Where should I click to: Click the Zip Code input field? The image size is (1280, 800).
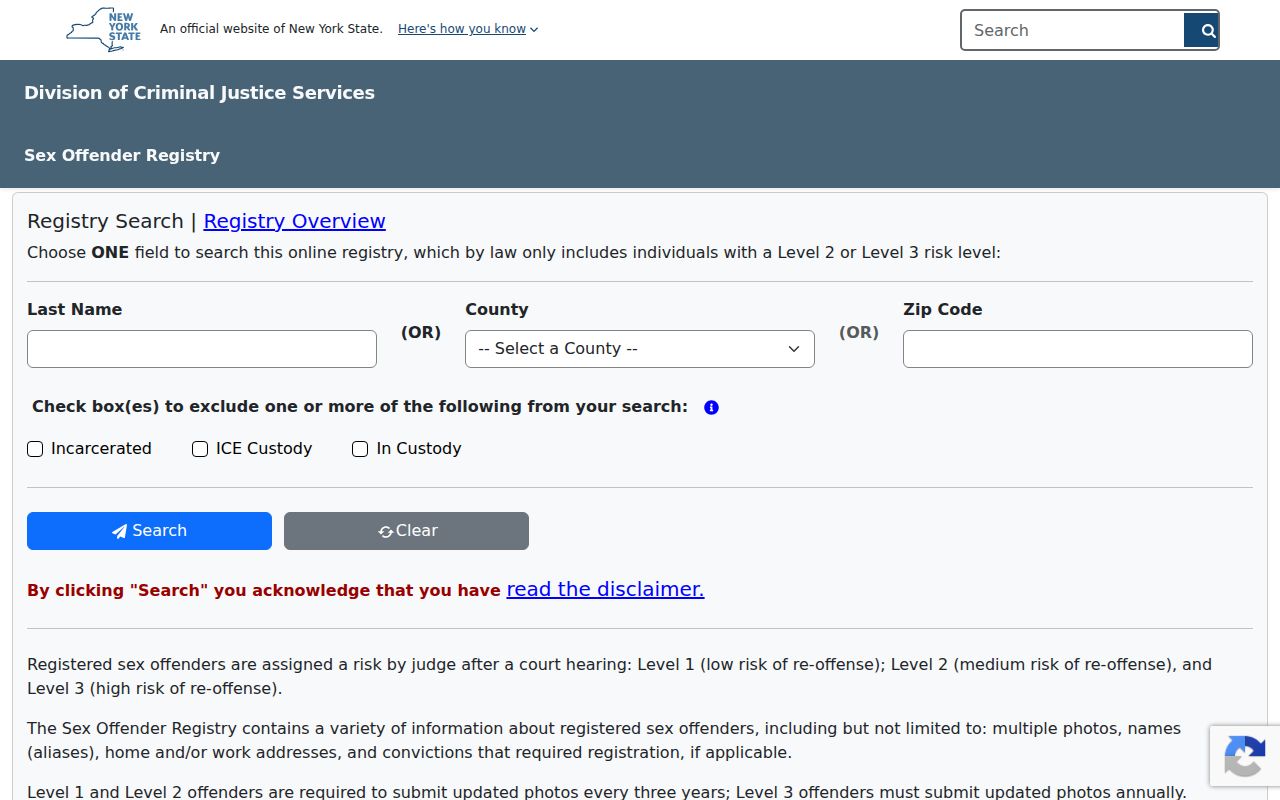[x=1078, y=349]
